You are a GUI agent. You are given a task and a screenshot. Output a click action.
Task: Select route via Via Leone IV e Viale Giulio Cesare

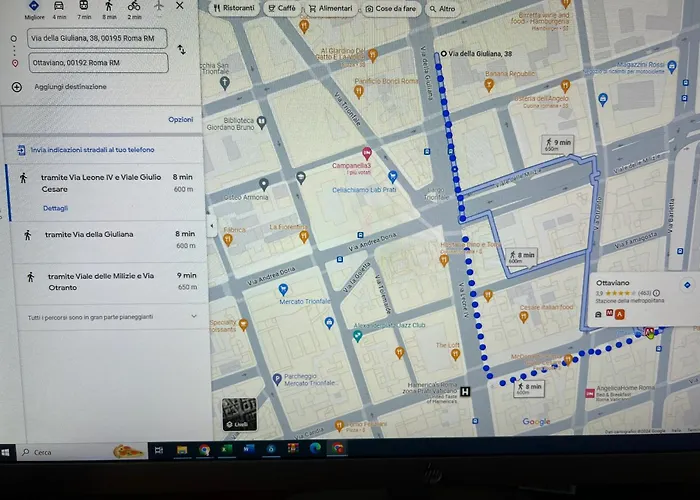106,192
